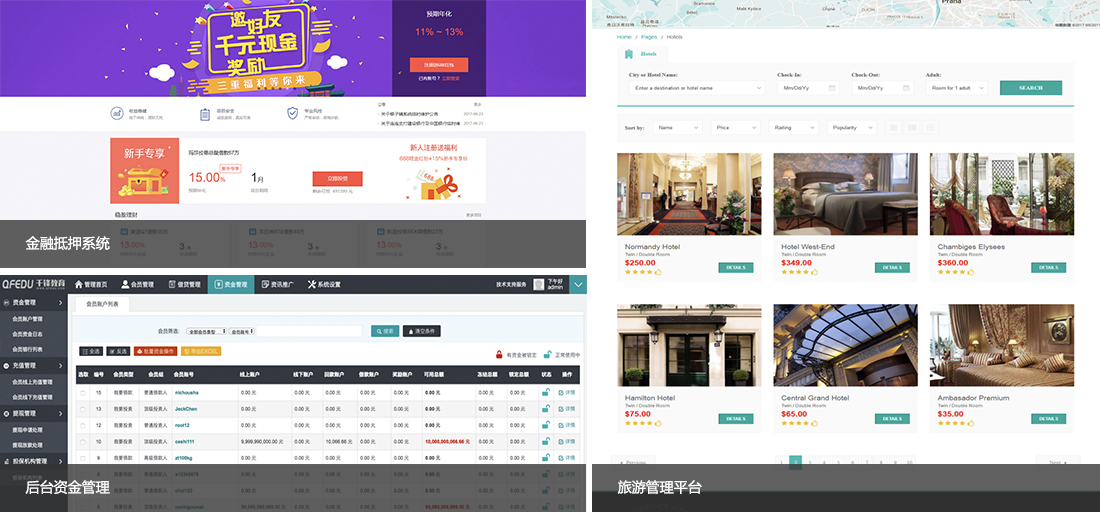Click the 反选 invert selection button
The width and height of the screenshot is (1100, 512).
[x=118, y=351]
